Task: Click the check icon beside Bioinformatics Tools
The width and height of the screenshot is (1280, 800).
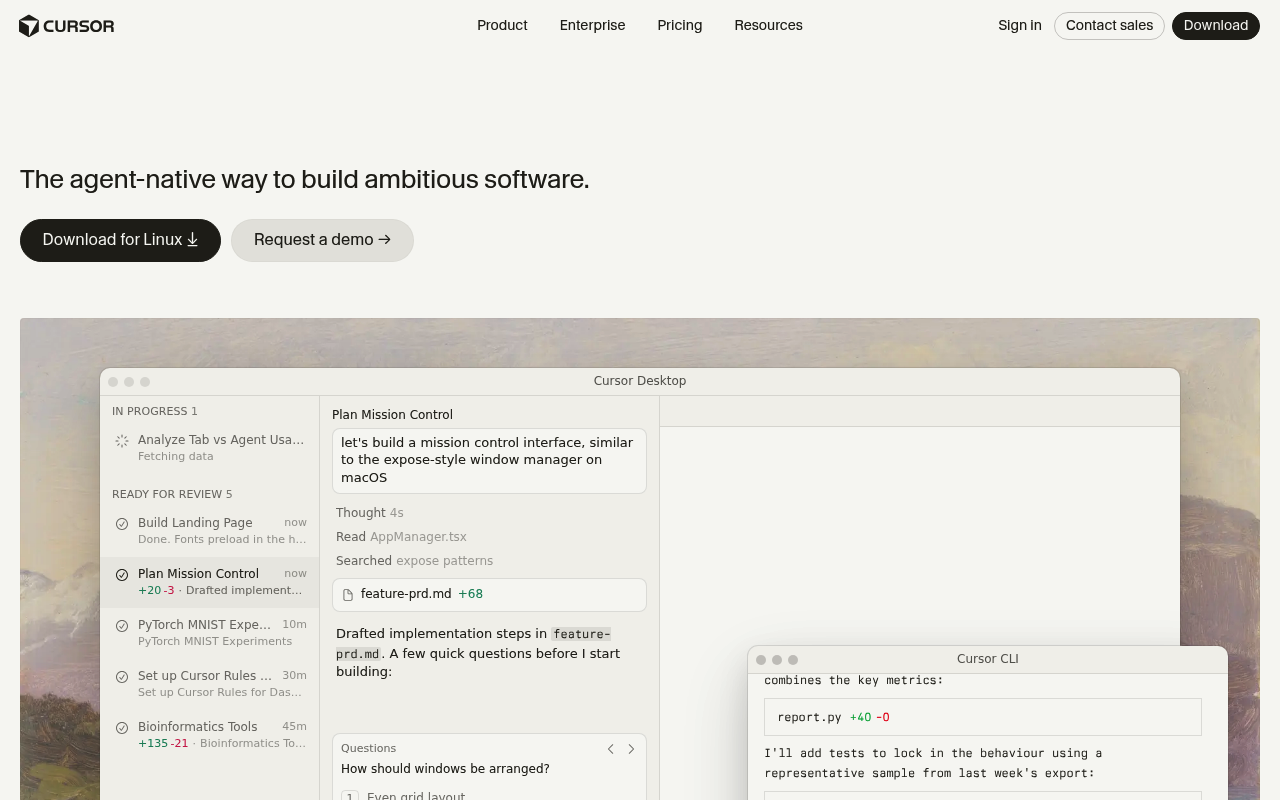Action: [122, 728]
